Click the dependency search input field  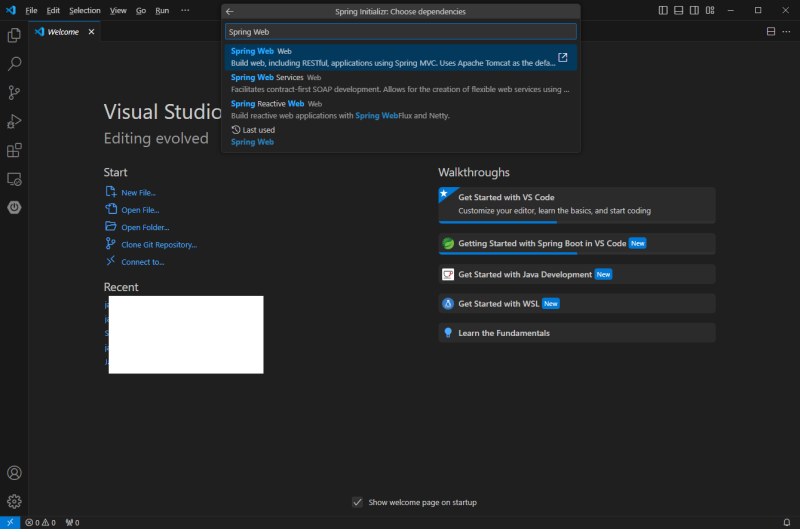[x=401, y=32]
